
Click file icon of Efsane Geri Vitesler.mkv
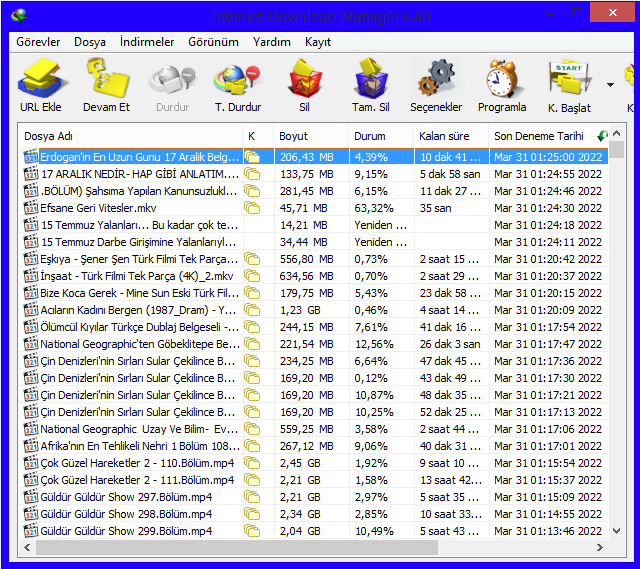(31, 208)
